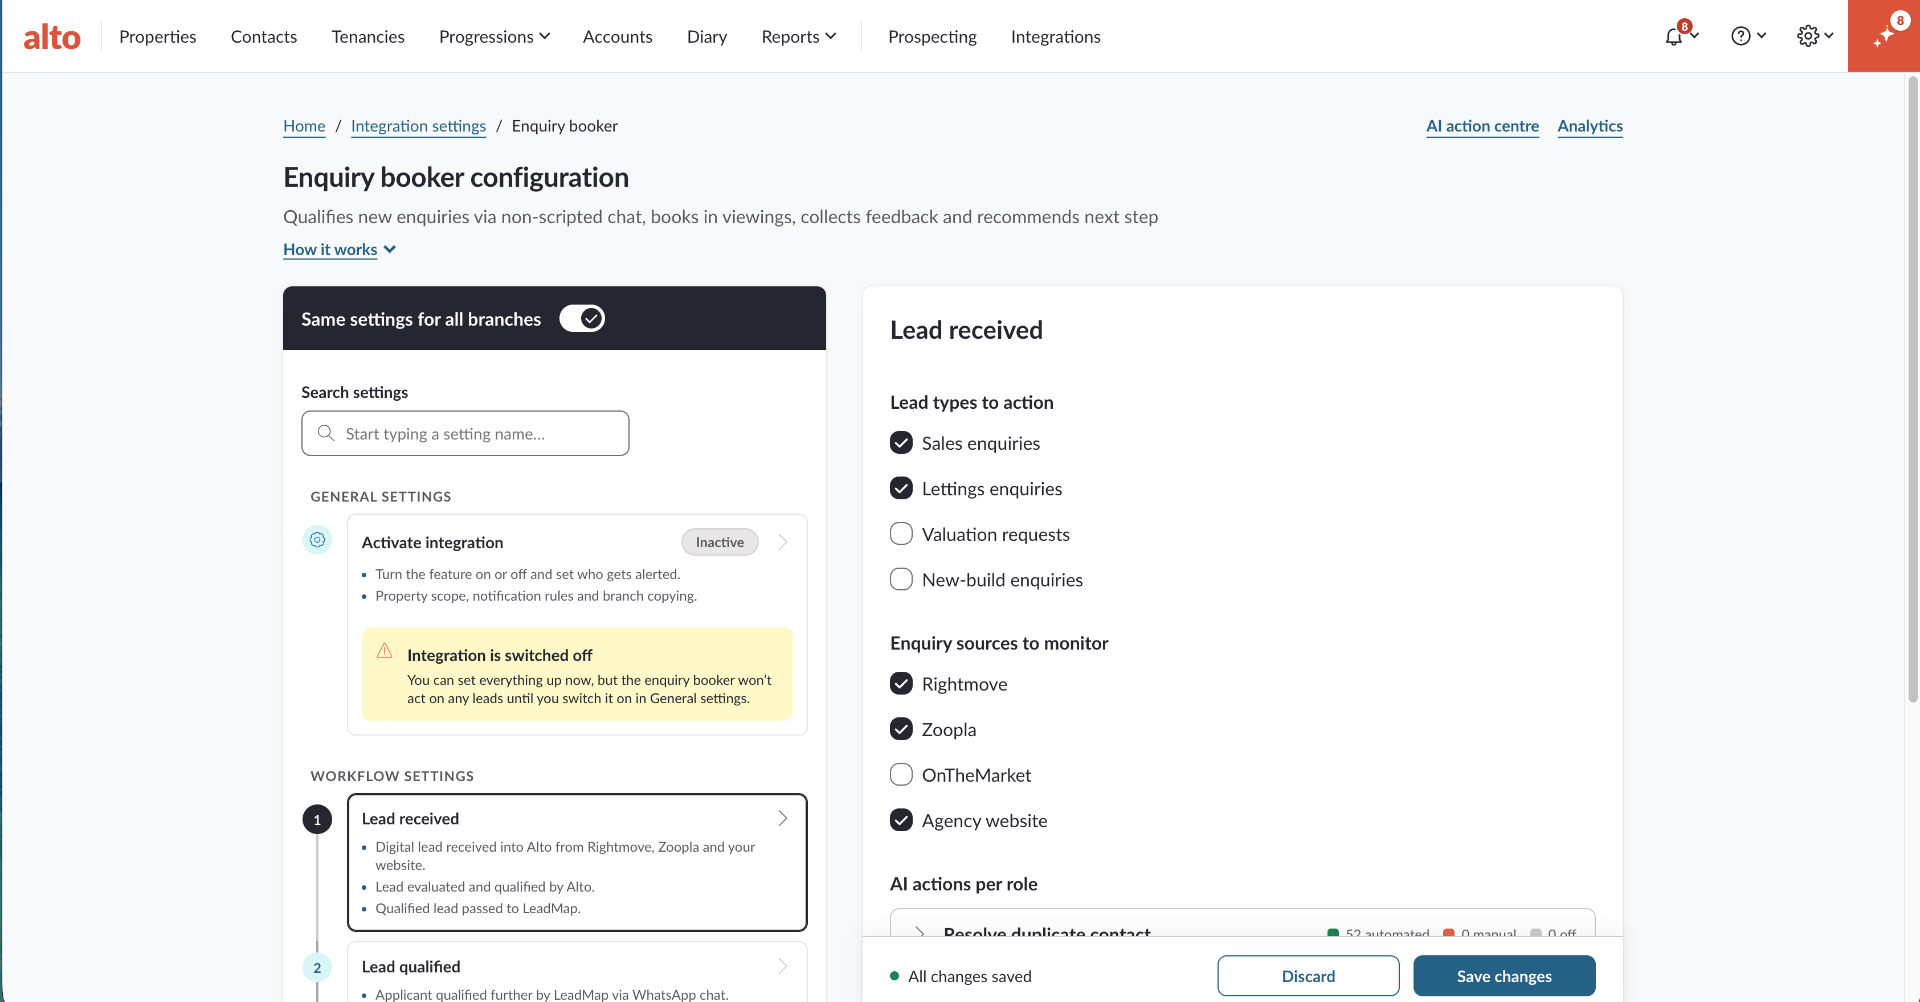
Task: Click the Discard button
Action: point(1308,976)
